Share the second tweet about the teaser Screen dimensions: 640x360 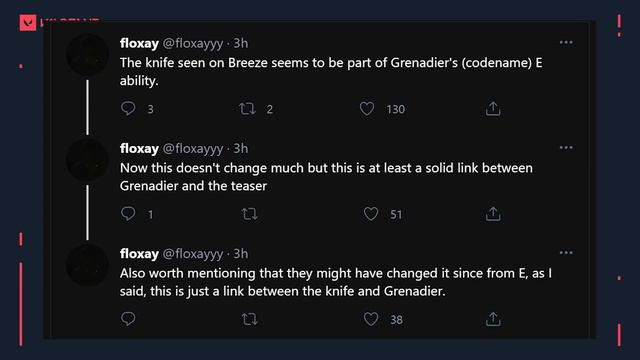(x=493, y=214)
